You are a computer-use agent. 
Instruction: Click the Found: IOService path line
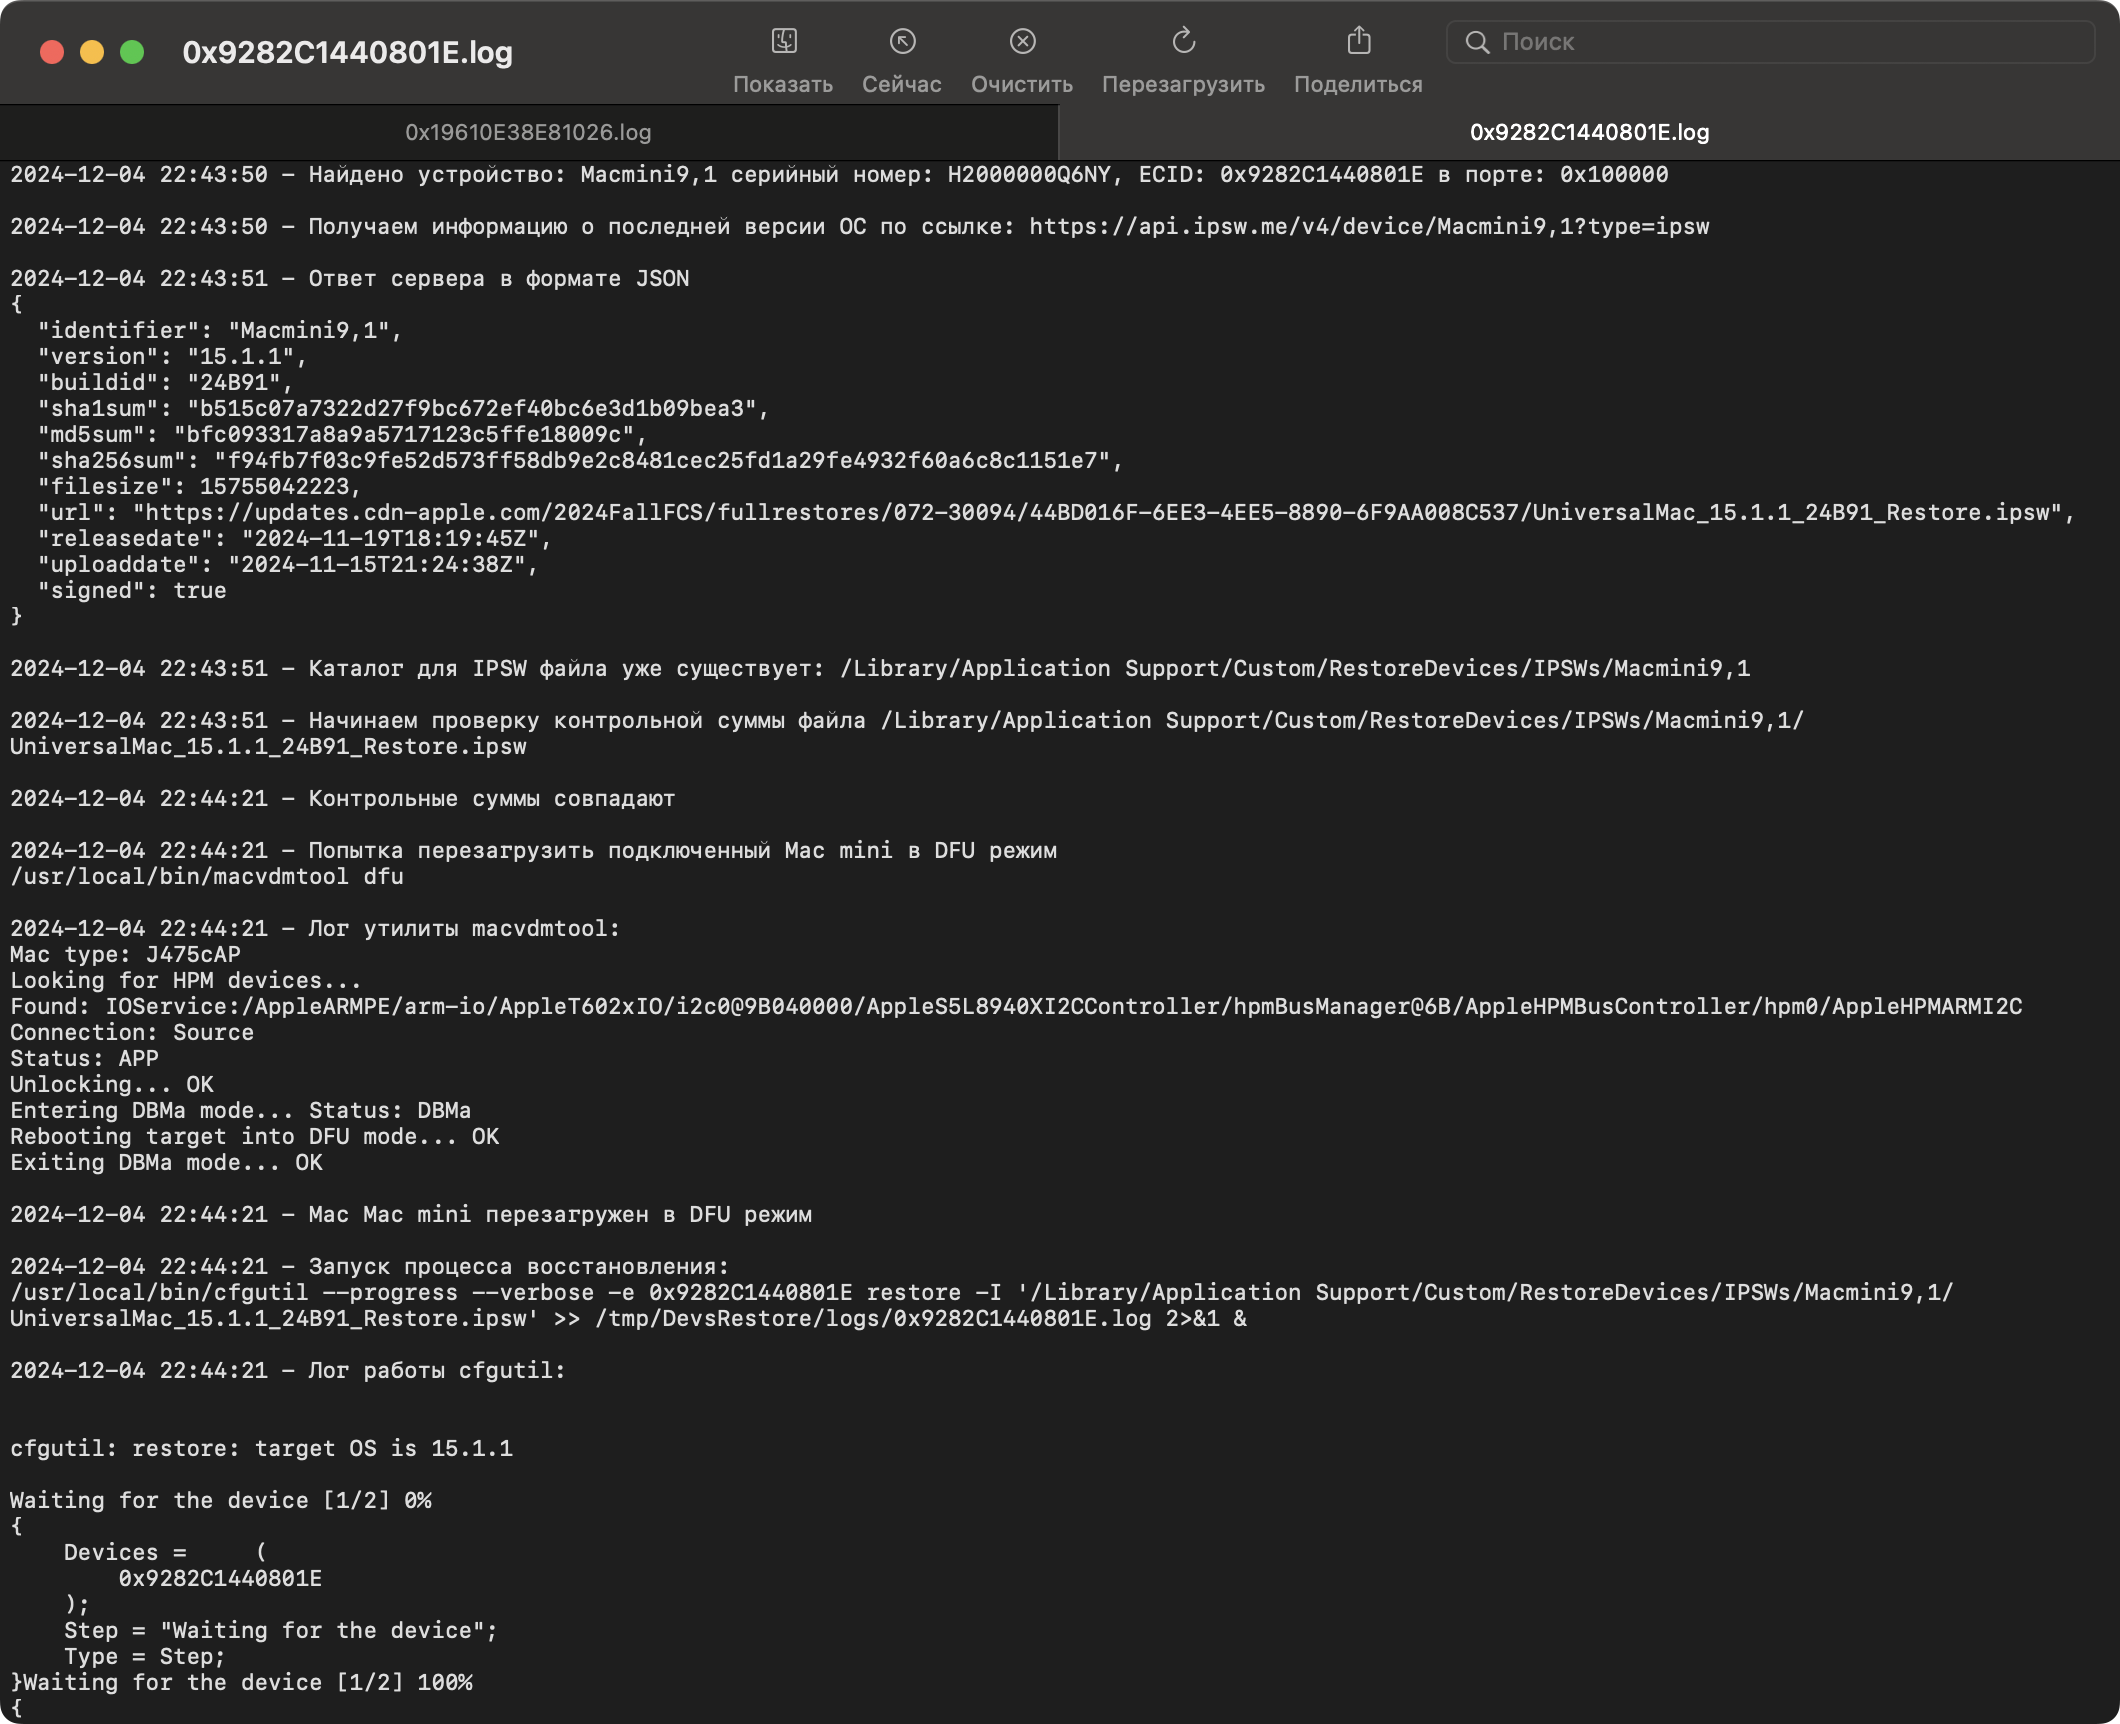(x=1016, y=1007)
